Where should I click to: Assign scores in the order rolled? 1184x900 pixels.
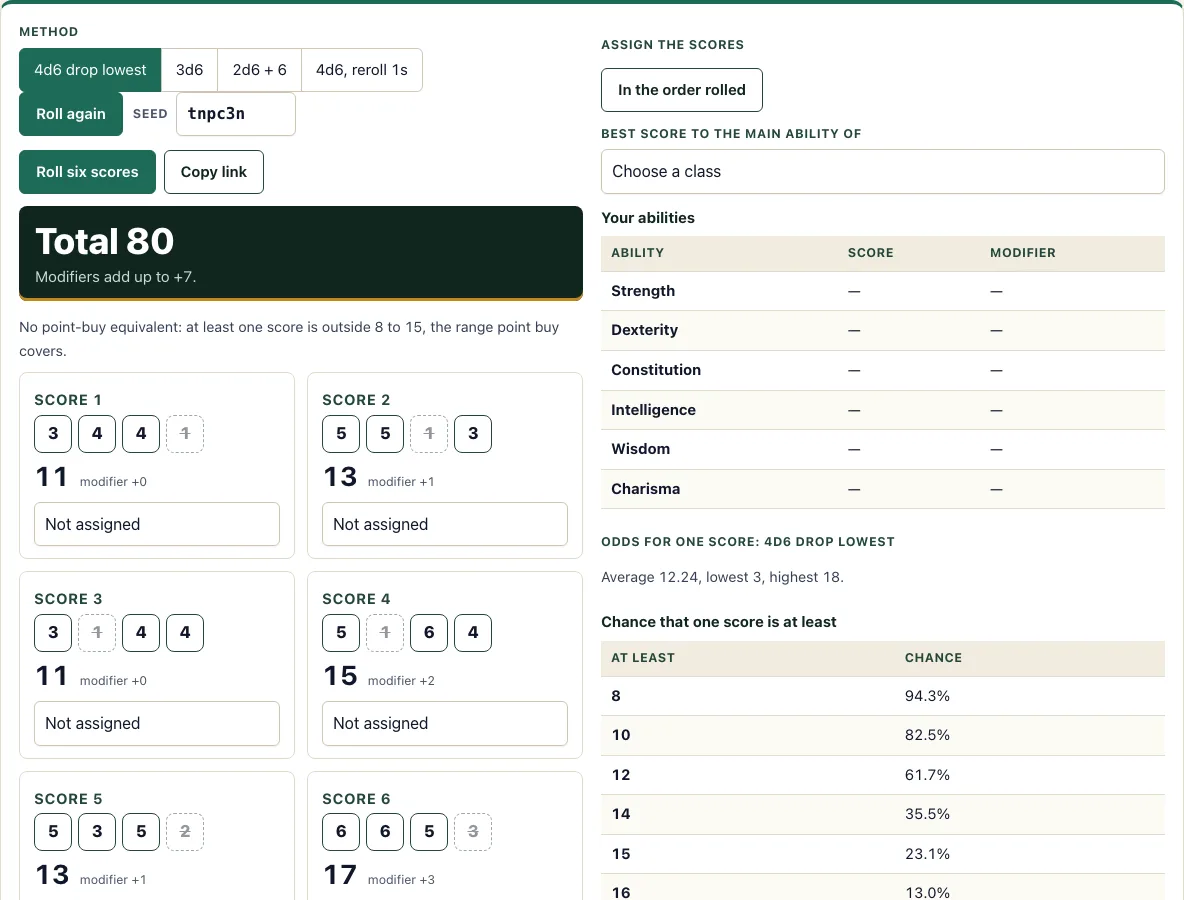point(682,90)
